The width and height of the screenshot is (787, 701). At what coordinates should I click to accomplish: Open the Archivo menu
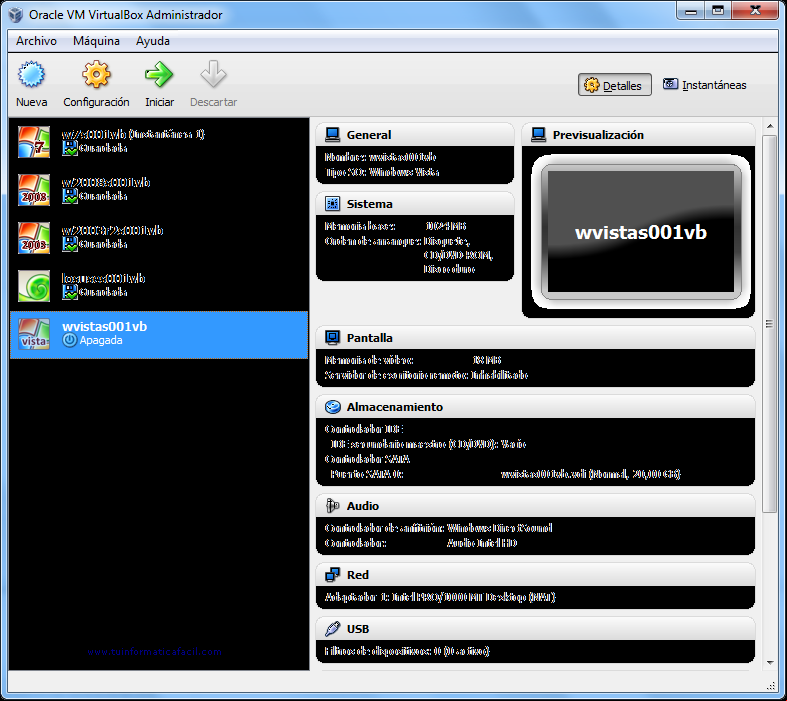click(36, 41)
